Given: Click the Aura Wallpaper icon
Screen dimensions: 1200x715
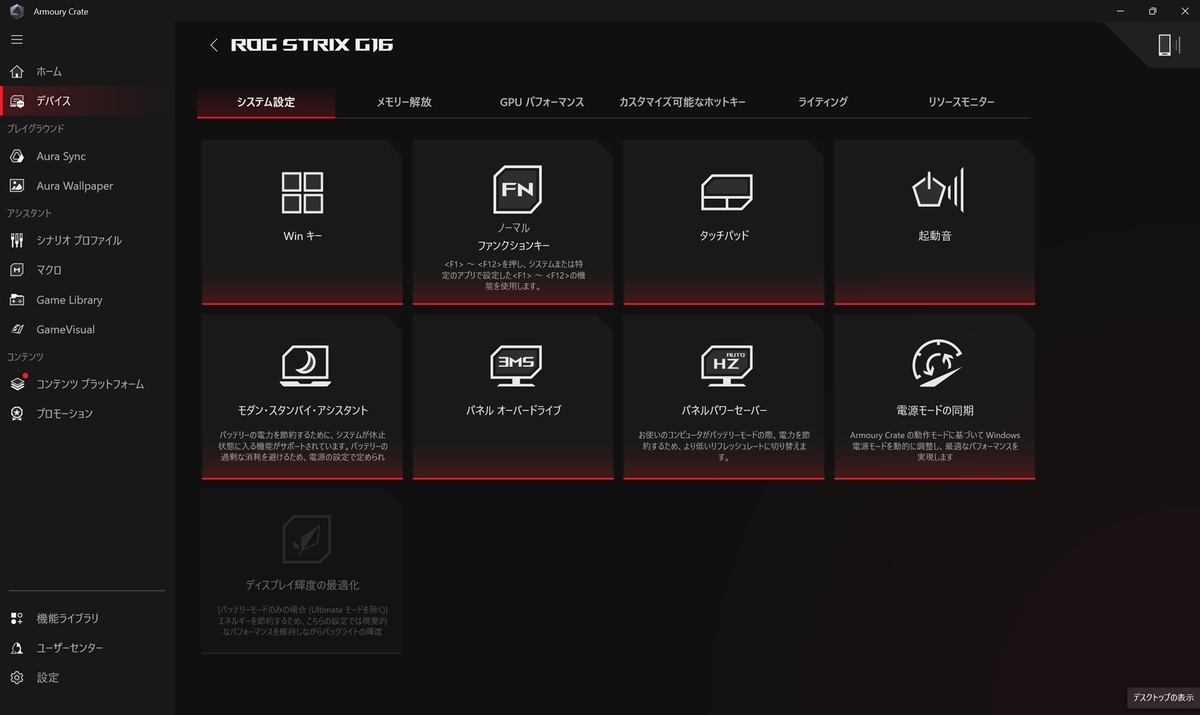Looking at the screenshot, I should pyautogui.click(x=16, y=186).
